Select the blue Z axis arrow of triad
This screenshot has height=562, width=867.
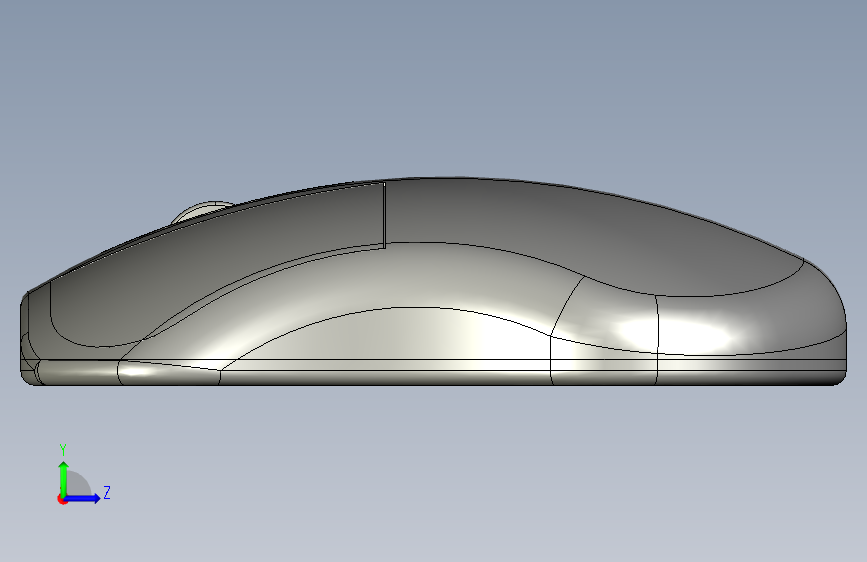click(x=83, y=498)
